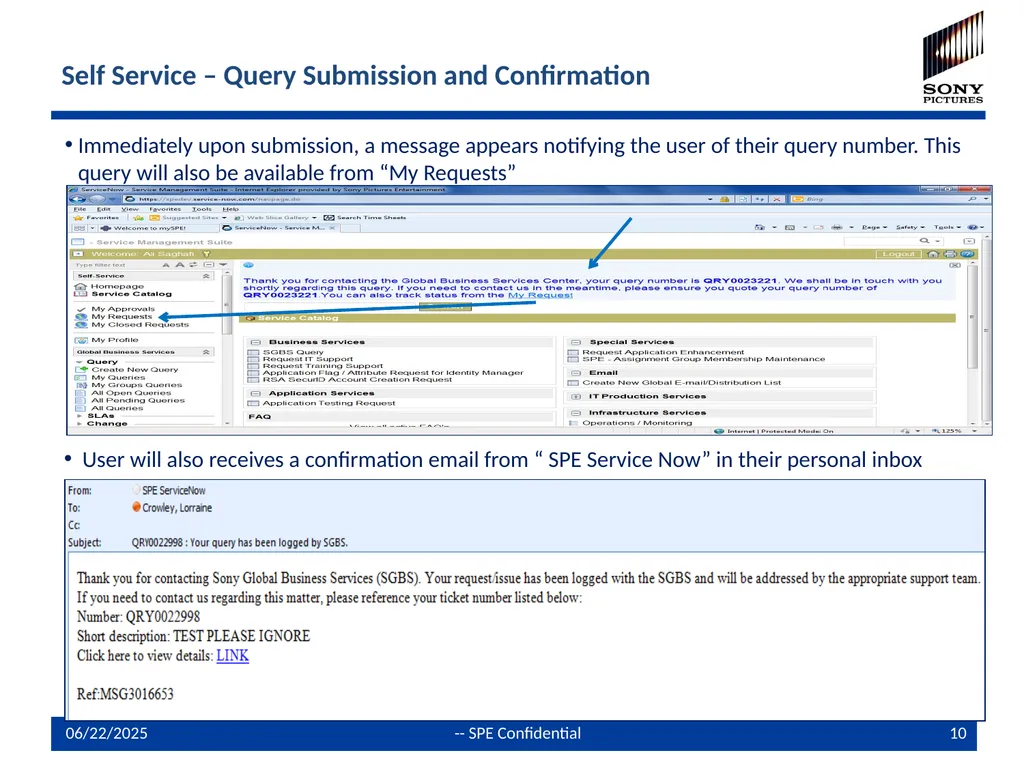
Task: Open Application Testing Request item
Action: [328, 403]
